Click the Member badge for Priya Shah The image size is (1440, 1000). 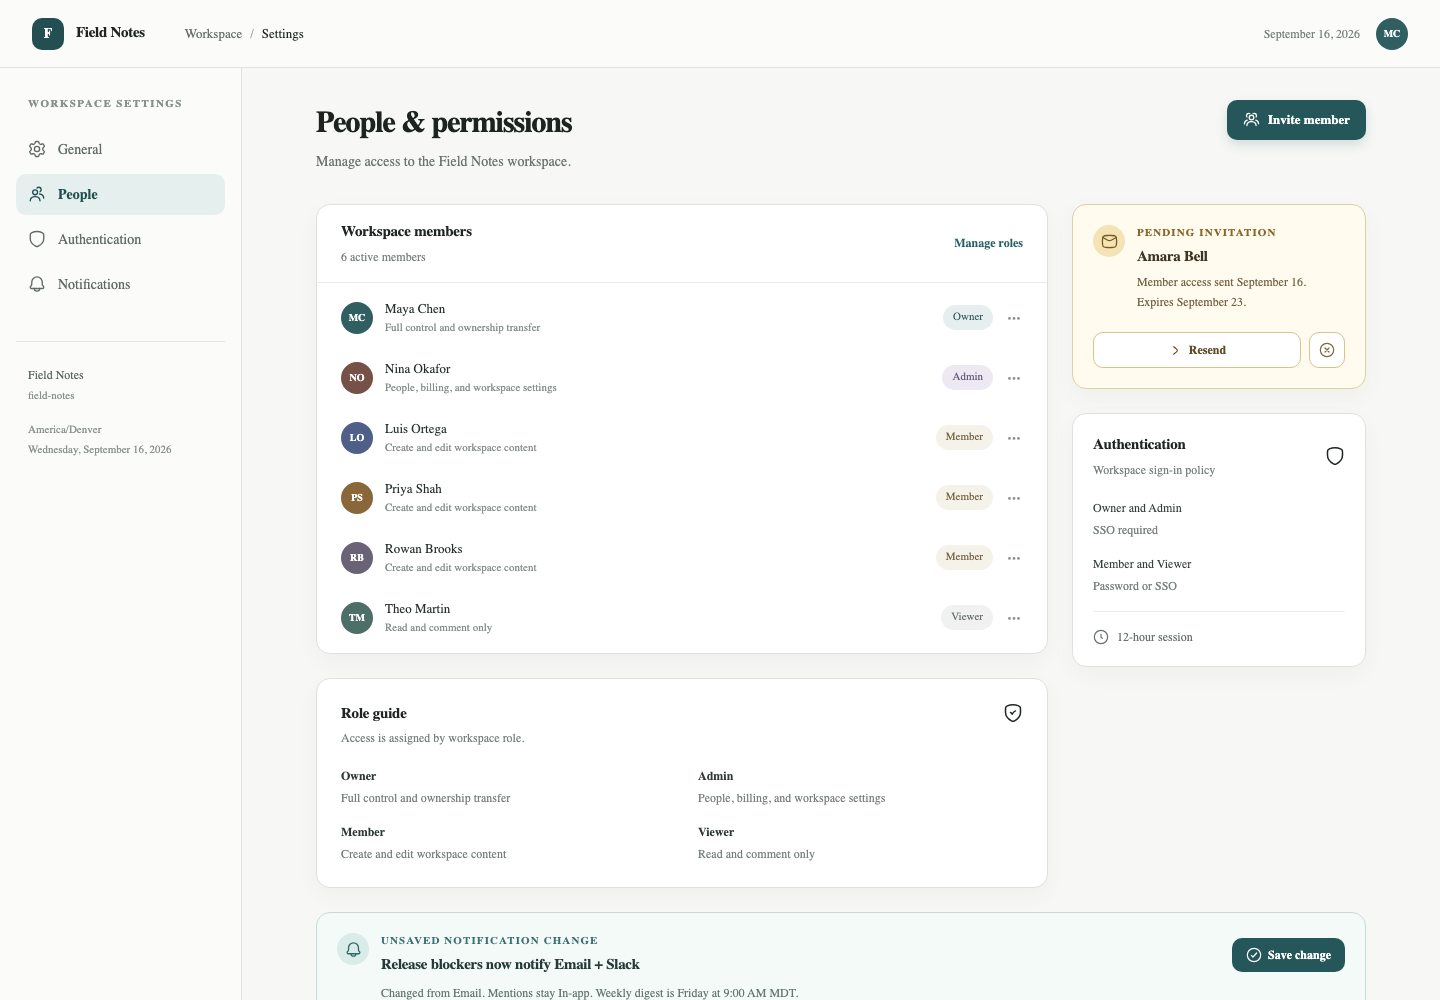coord(964,497)
